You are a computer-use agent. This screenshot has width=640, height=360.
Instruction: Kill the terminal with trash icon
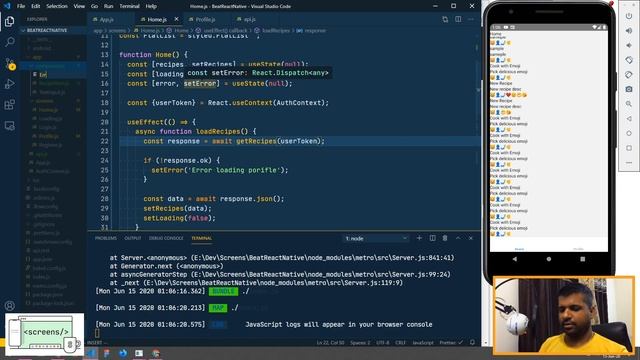(x=445, y=238)
